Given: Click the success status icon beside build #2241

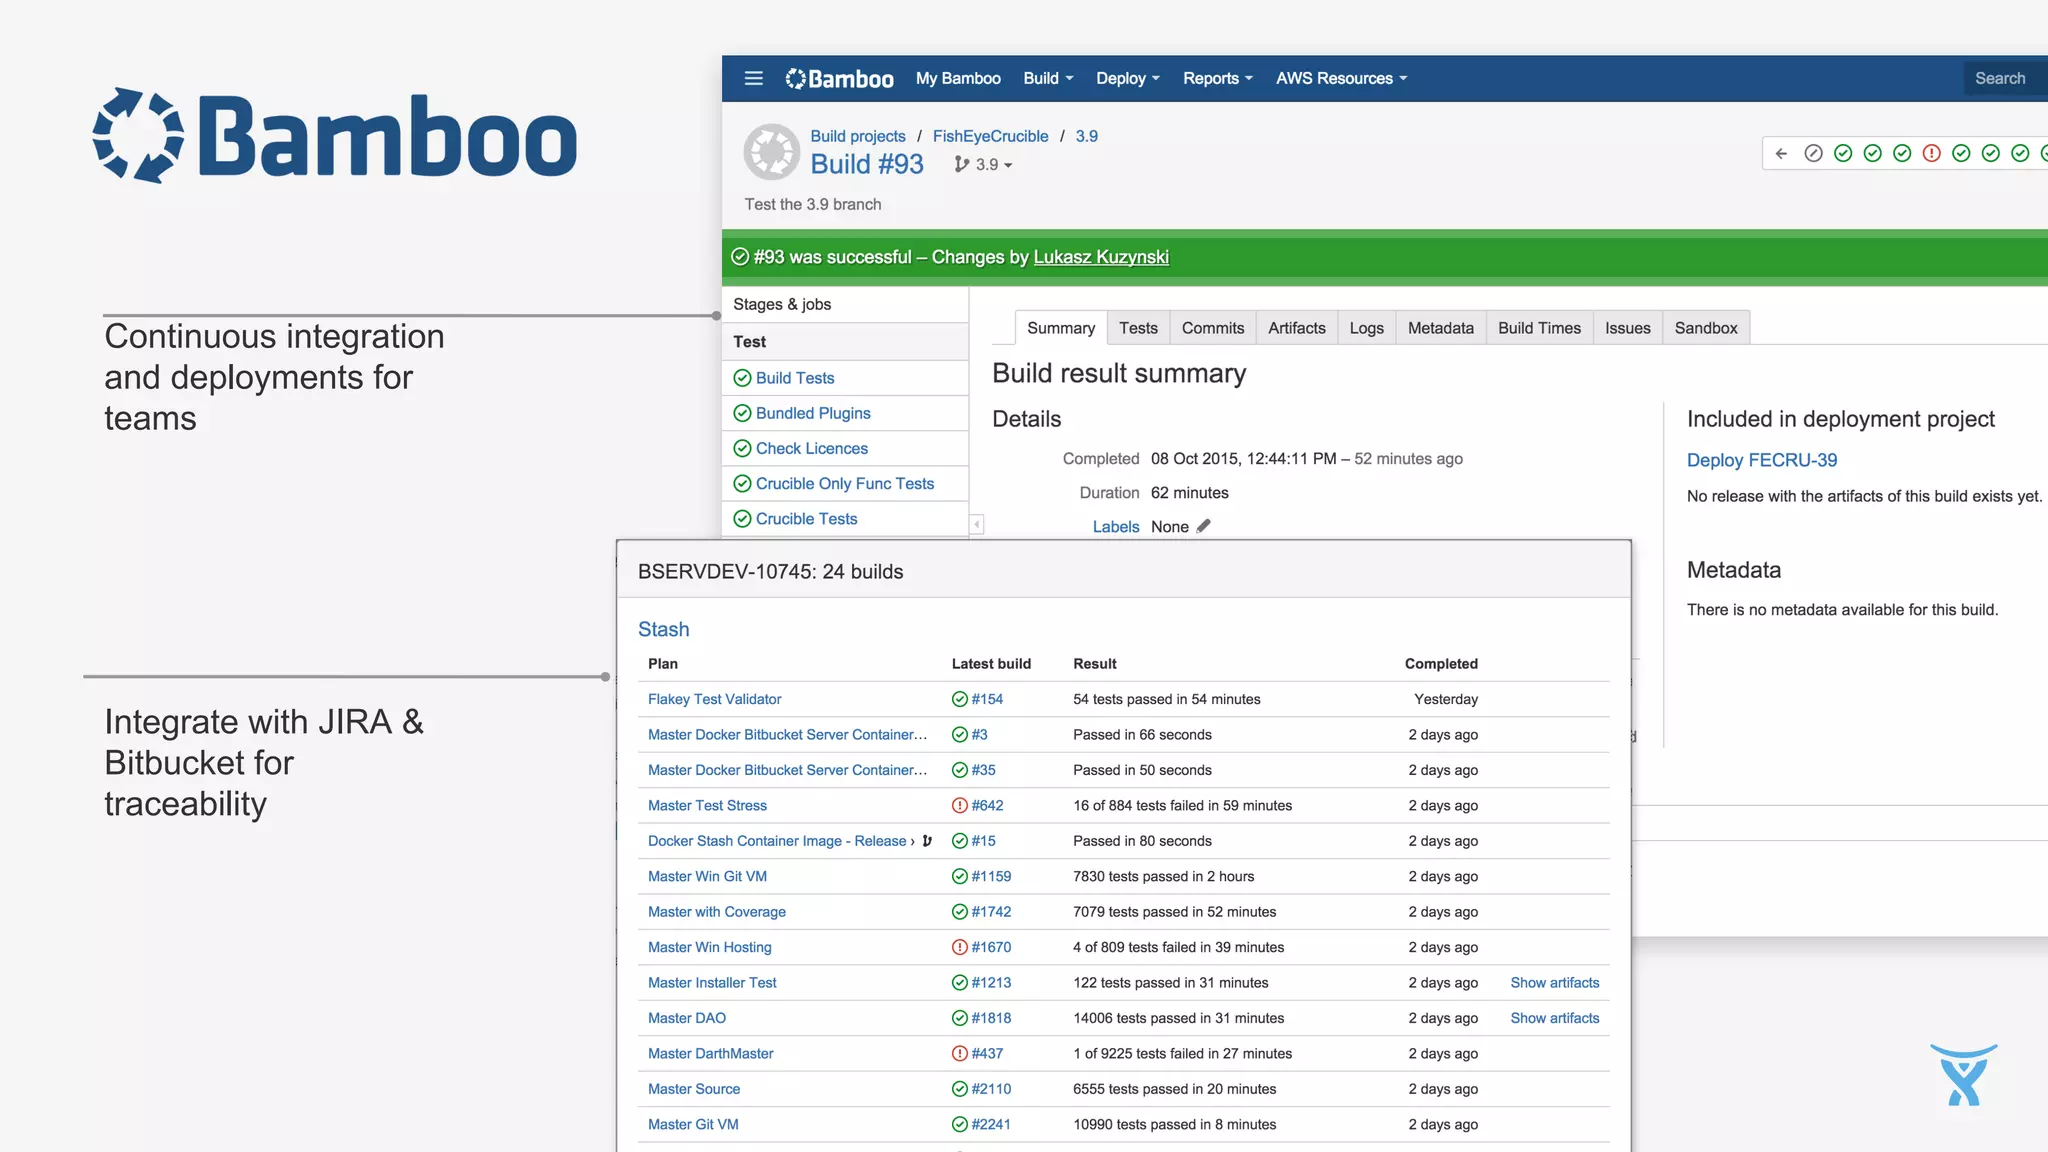Looking at the screenshot, I should pyautogui.click(x=959, y=1124).
